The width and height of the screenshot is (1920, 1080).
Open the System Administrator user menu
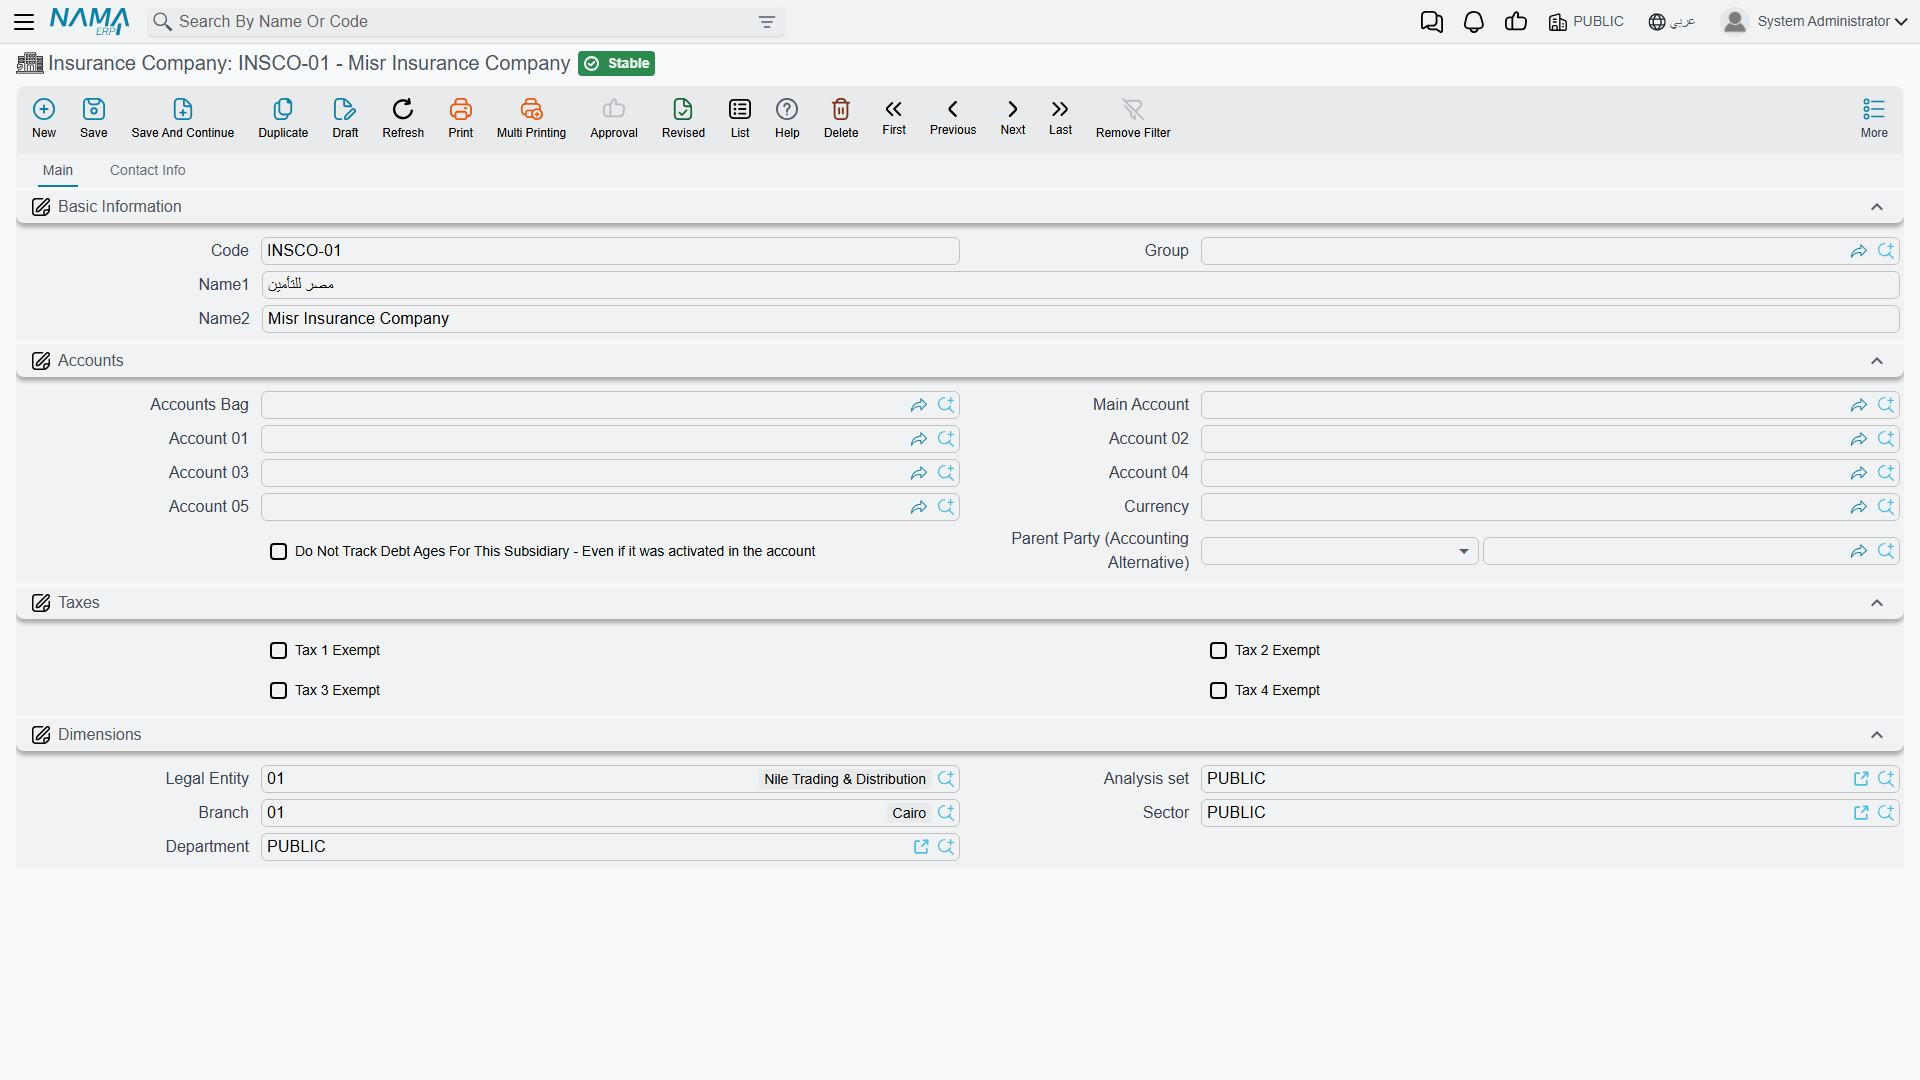tap(1814, 22)
